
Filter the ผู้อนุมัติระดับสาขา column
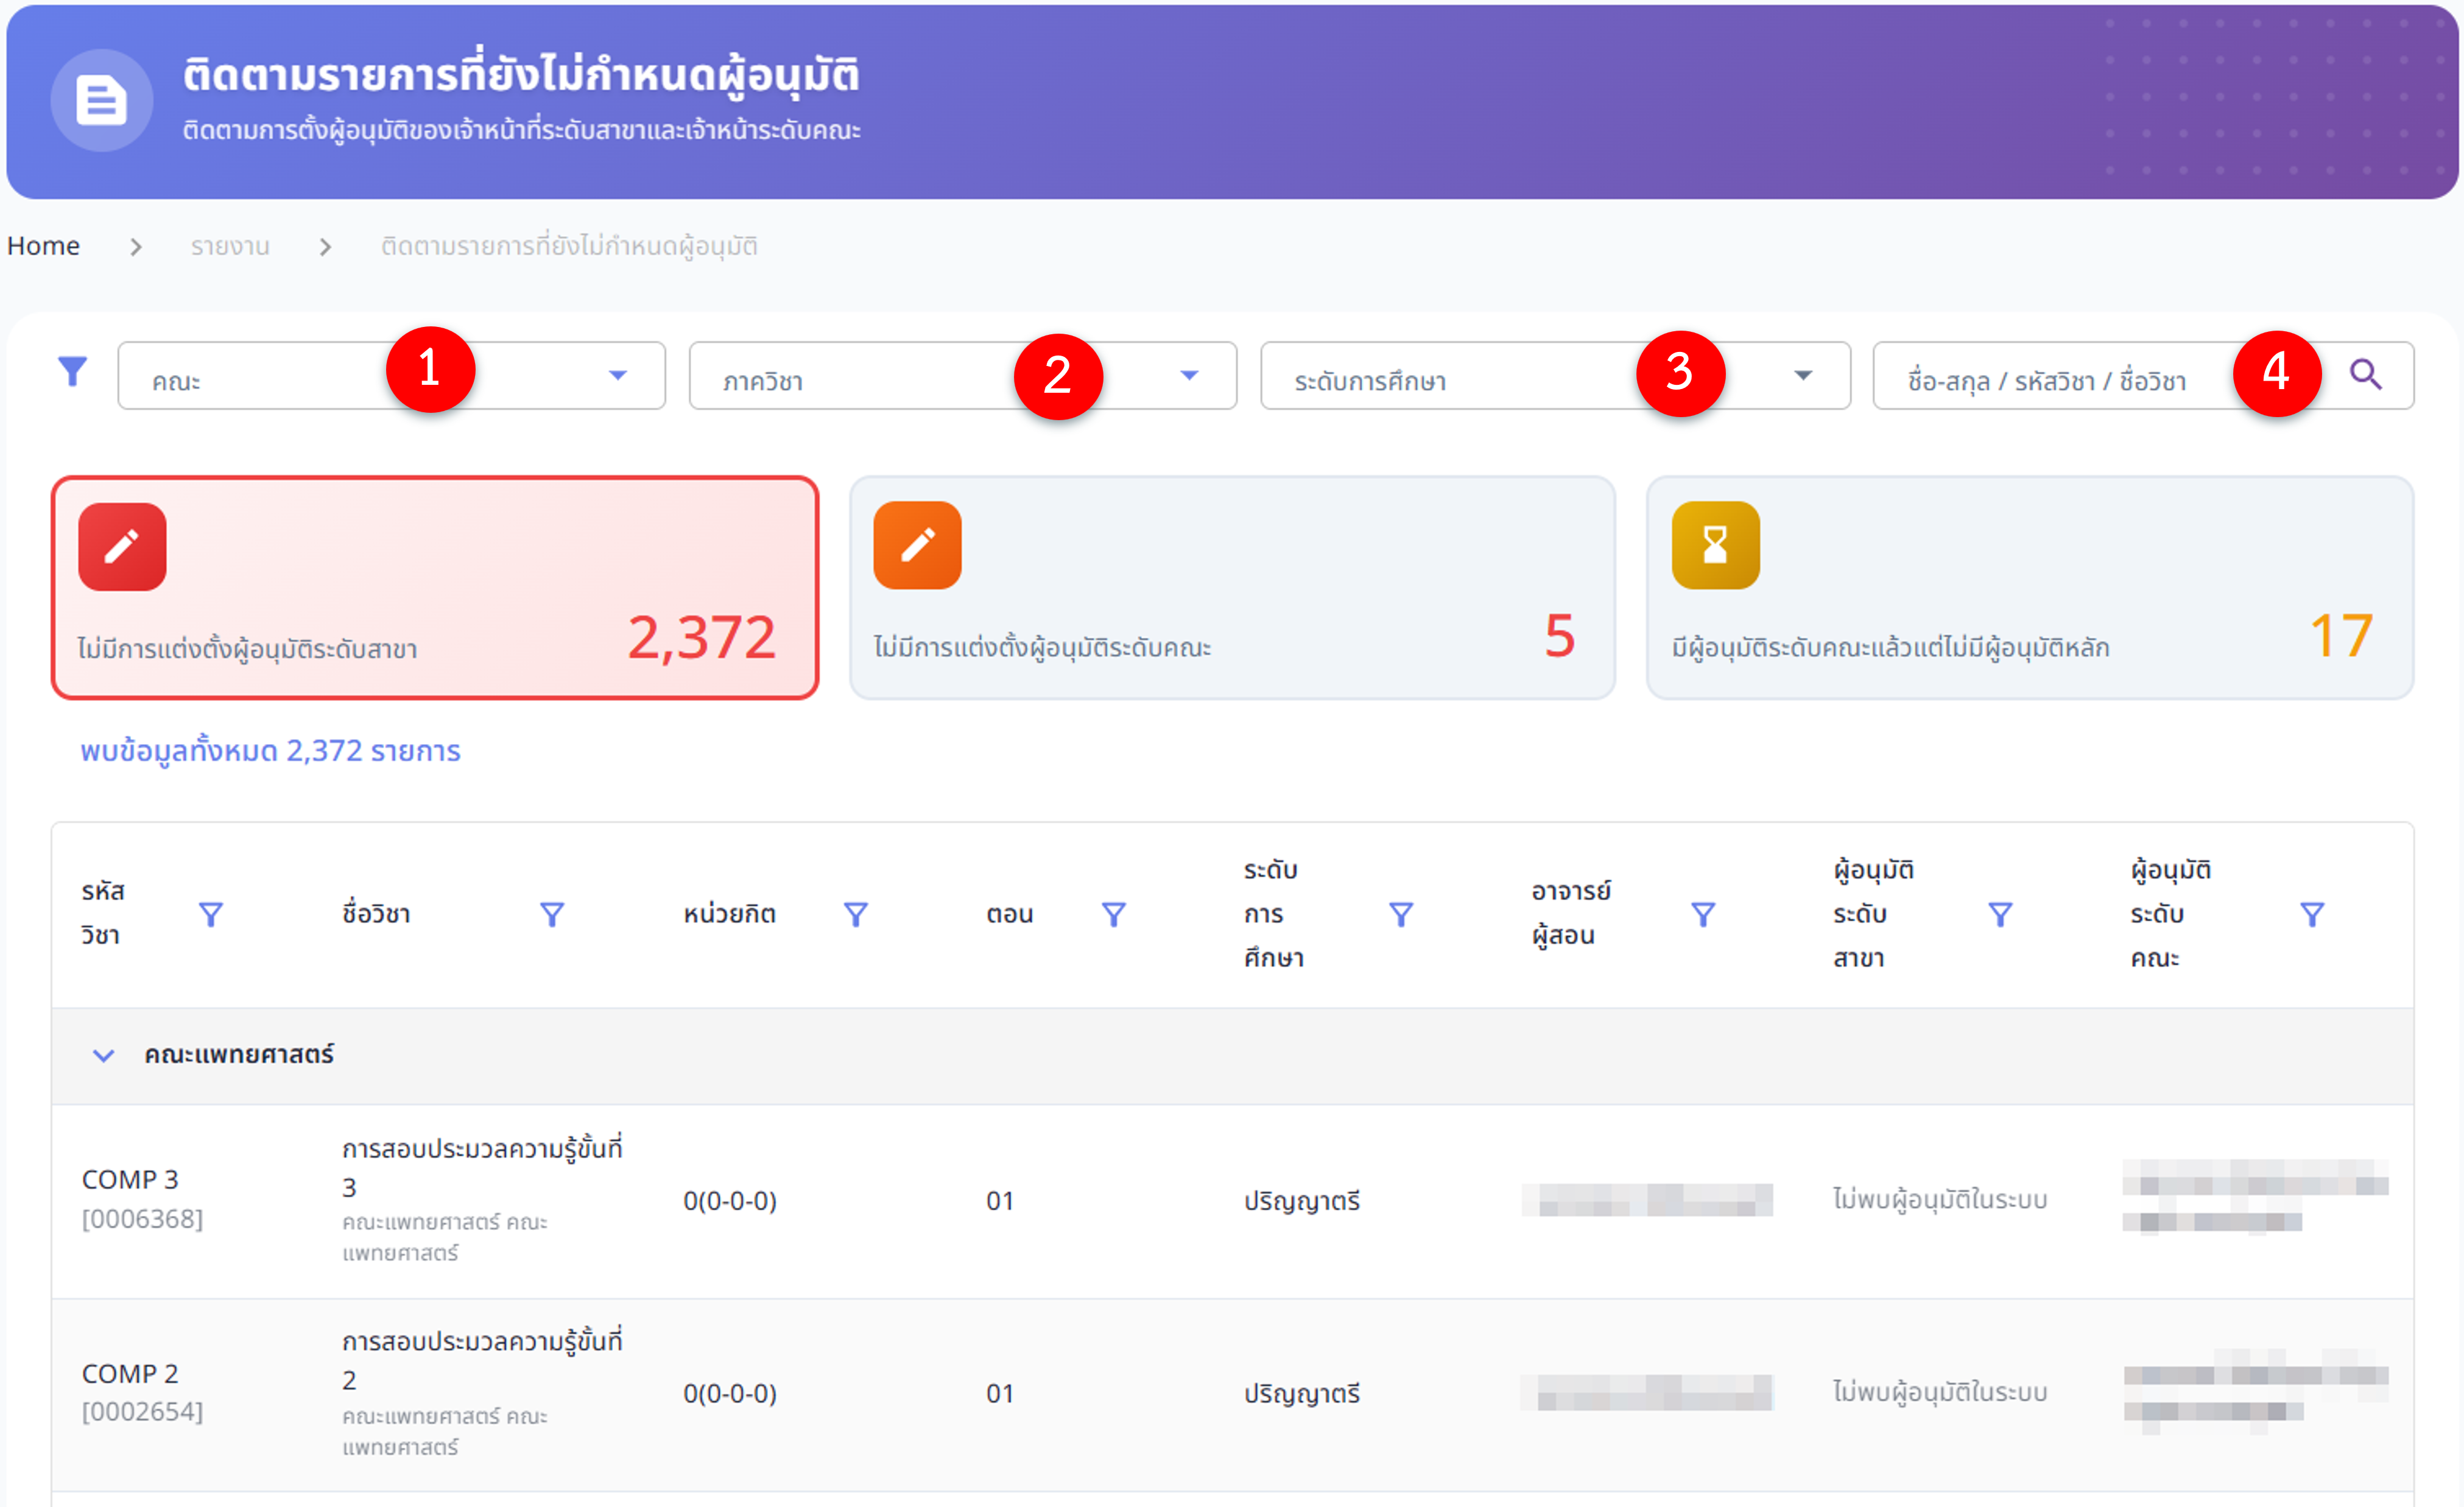pos(2000,914)
